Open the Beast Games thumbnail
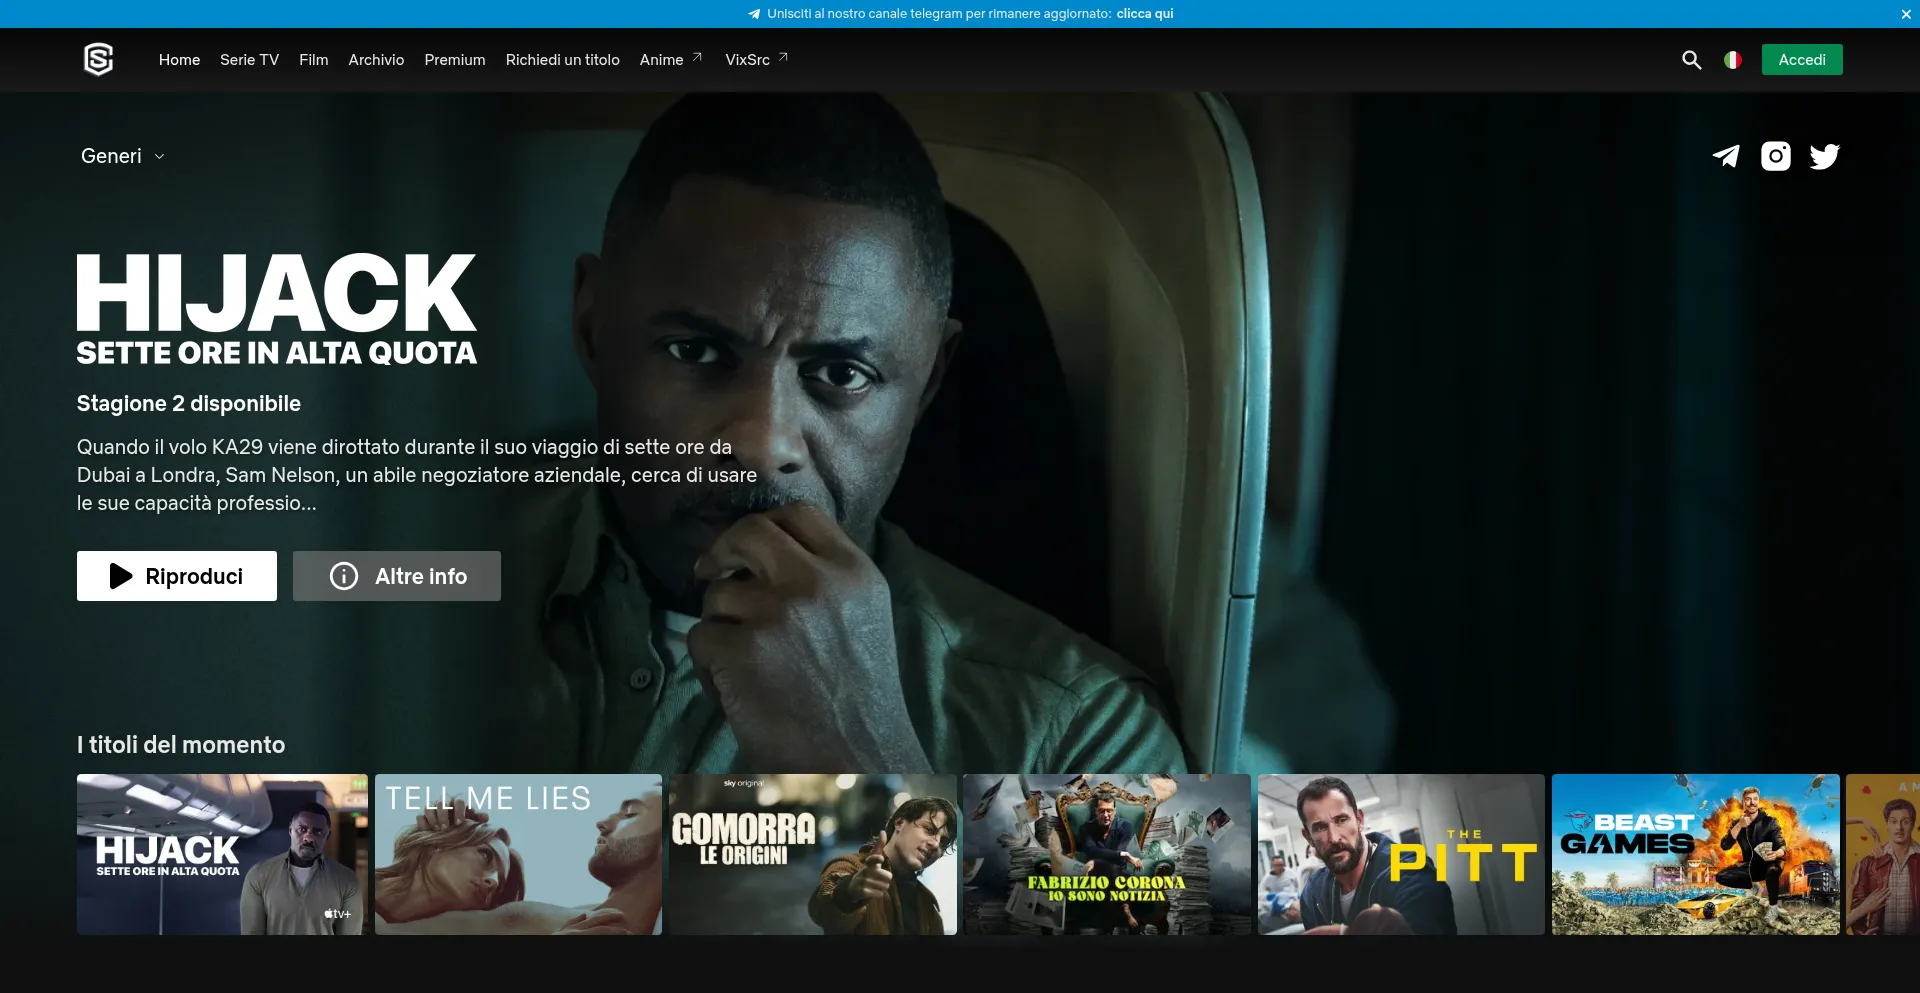Viewport: 1920px width, 993px height. pyautogui.click(x=1695, y=854)
